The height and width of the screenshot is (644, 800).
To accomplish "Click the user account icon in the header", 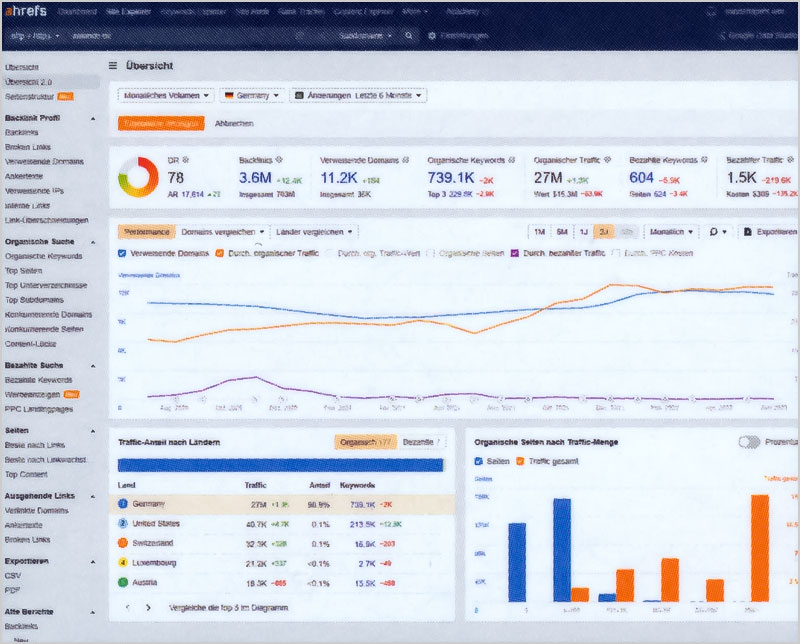I will coord(711,11).
